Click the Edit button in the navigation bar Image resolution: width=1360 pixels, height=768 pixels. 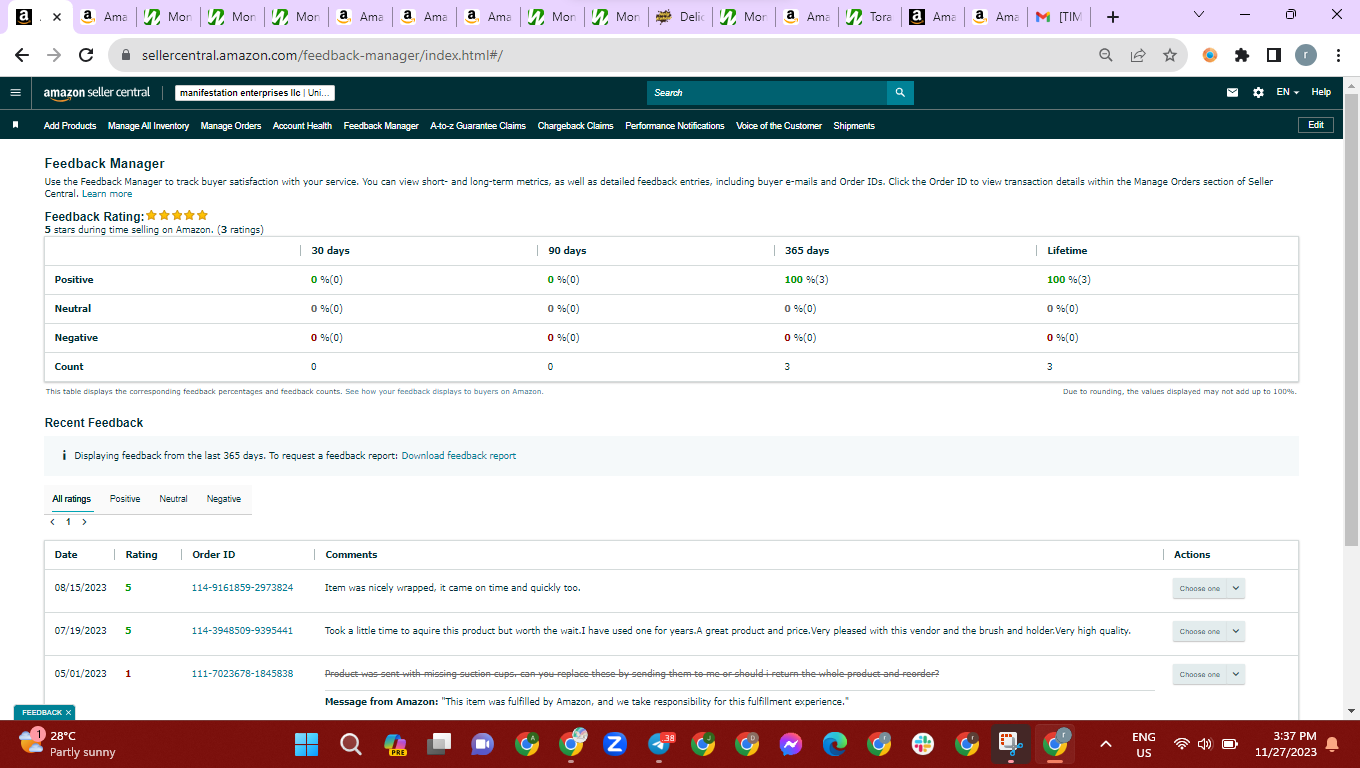coord(1316,125)
